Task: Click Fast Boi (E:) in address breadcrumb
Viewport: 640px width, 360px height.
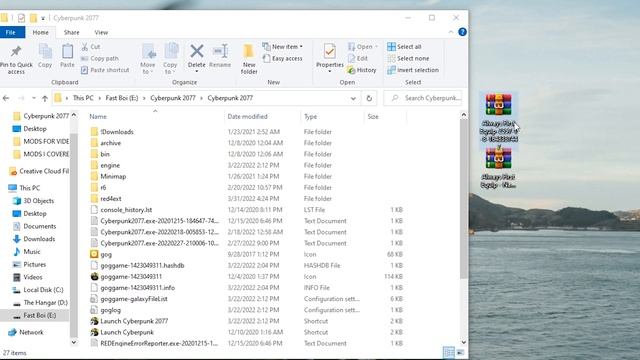Action: click(122, 98)
